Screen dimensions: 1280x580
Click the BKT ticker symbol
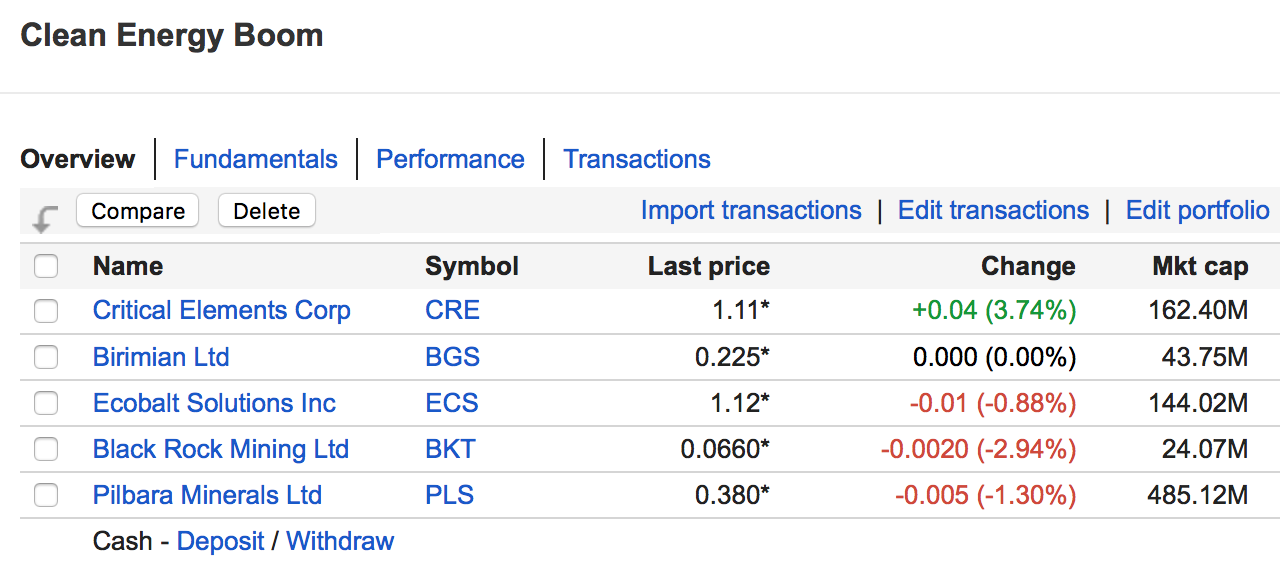coord(450,449)
